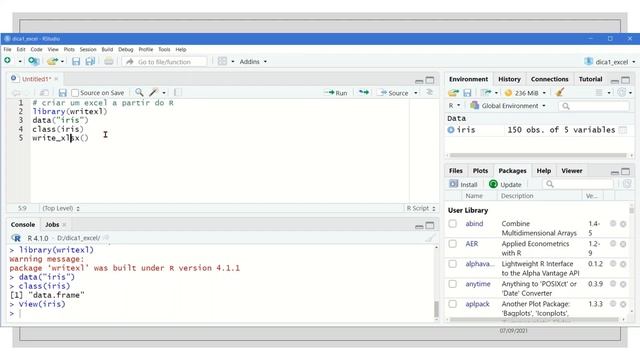Image resolution: width=640 pixels, height=360 pixels.
Task: Open Find/Replace magnifier in editor
Action: pos(139,93)
